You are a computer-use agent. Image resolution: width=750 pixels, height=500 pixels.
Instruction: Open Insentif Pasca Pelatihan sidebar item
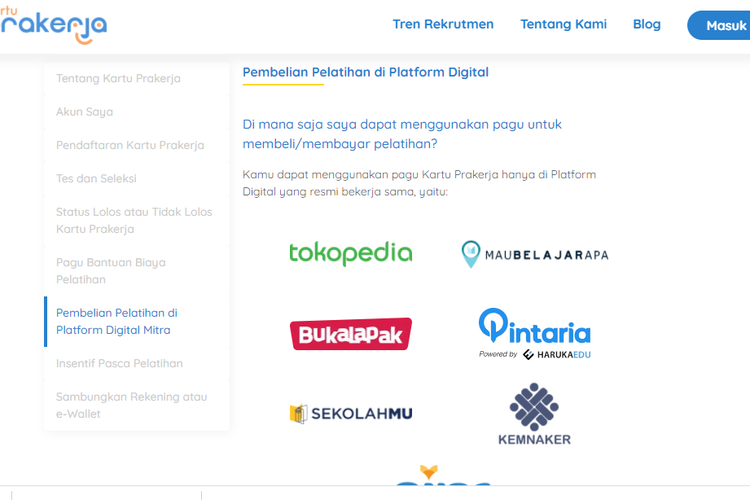136,364
